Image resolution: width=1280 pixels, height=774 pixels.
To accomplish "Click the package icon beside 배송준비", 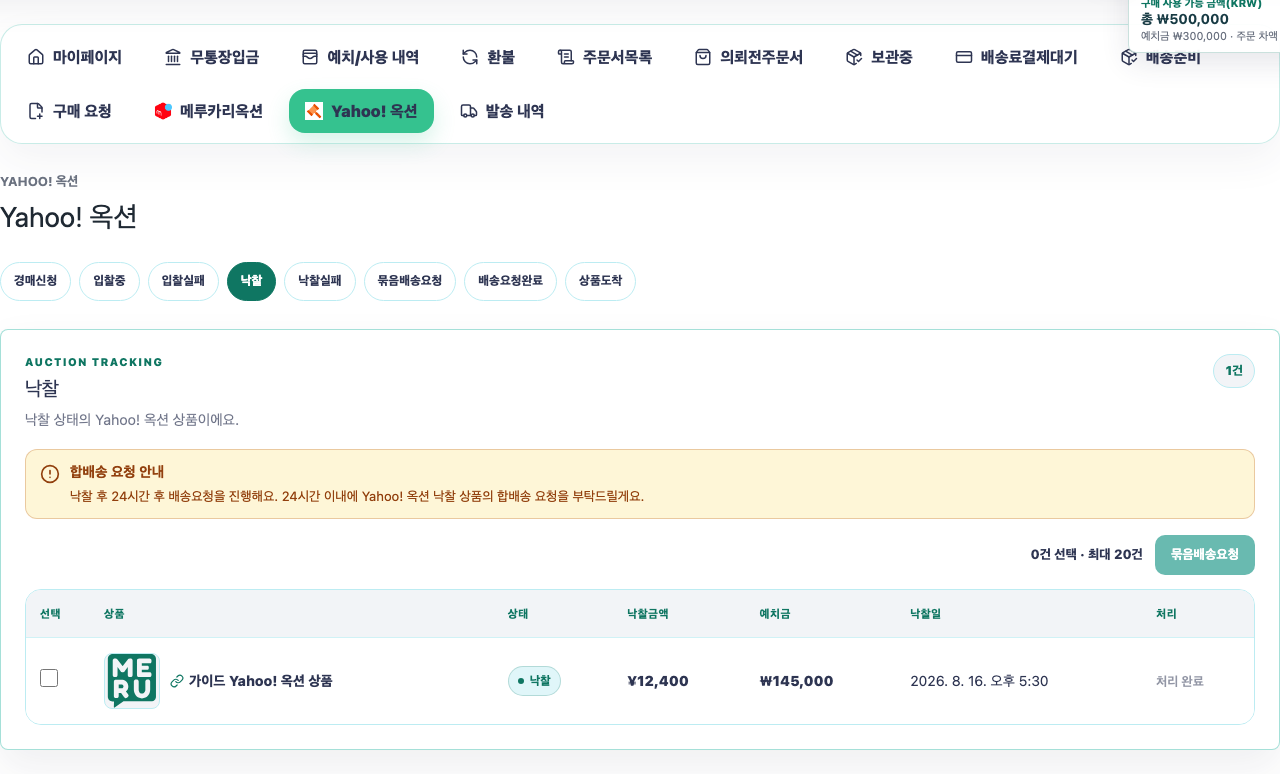I will coord(1129,57).
